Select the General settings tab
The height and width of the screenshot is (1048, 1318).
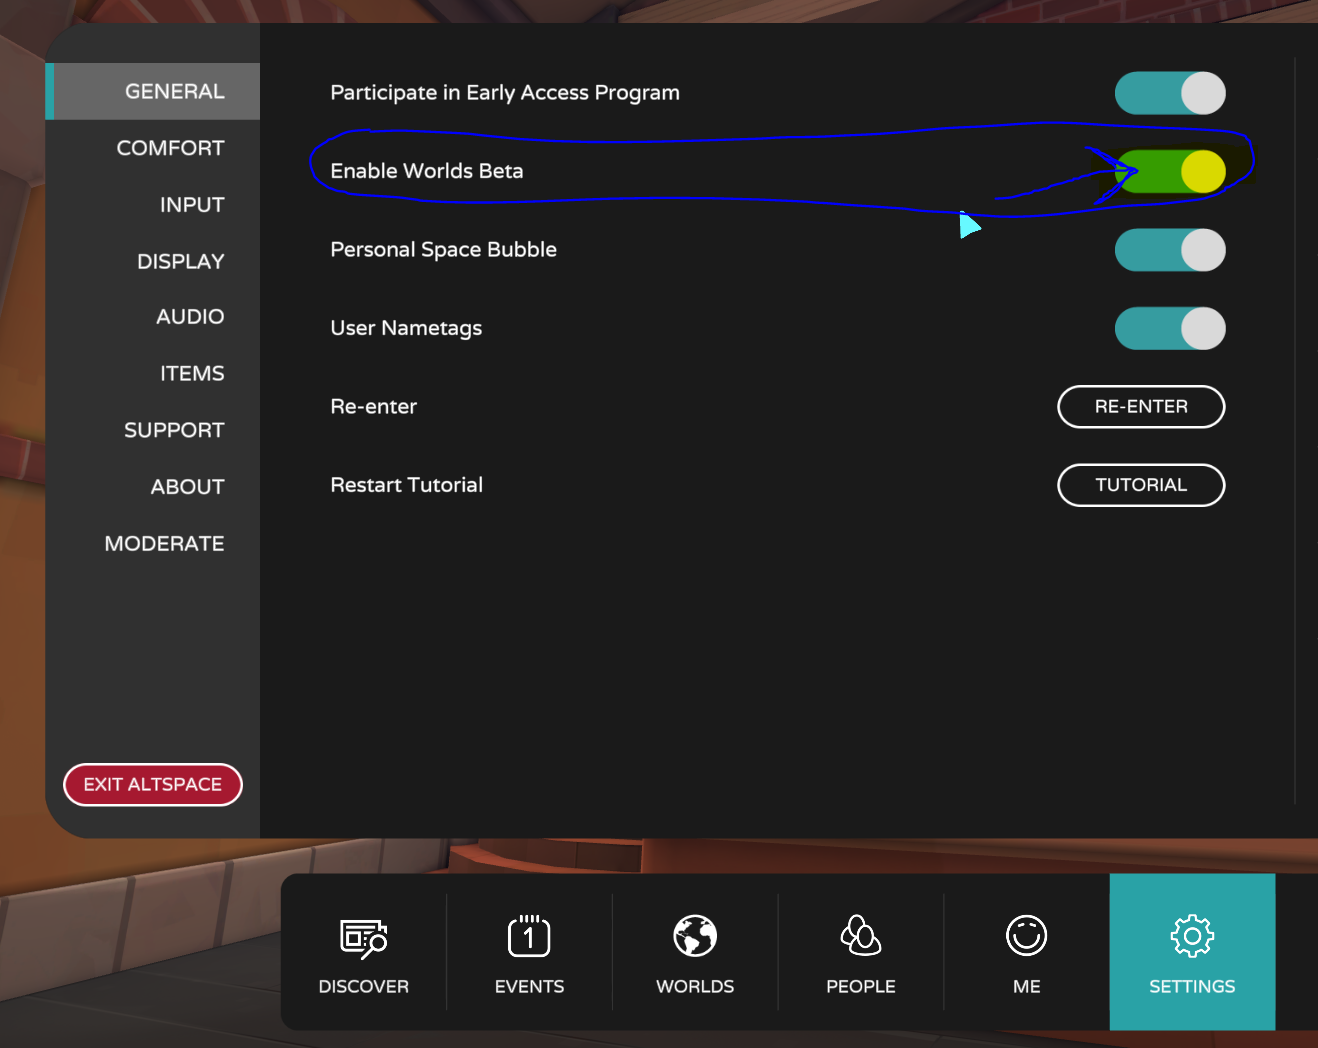click(174, 92)
